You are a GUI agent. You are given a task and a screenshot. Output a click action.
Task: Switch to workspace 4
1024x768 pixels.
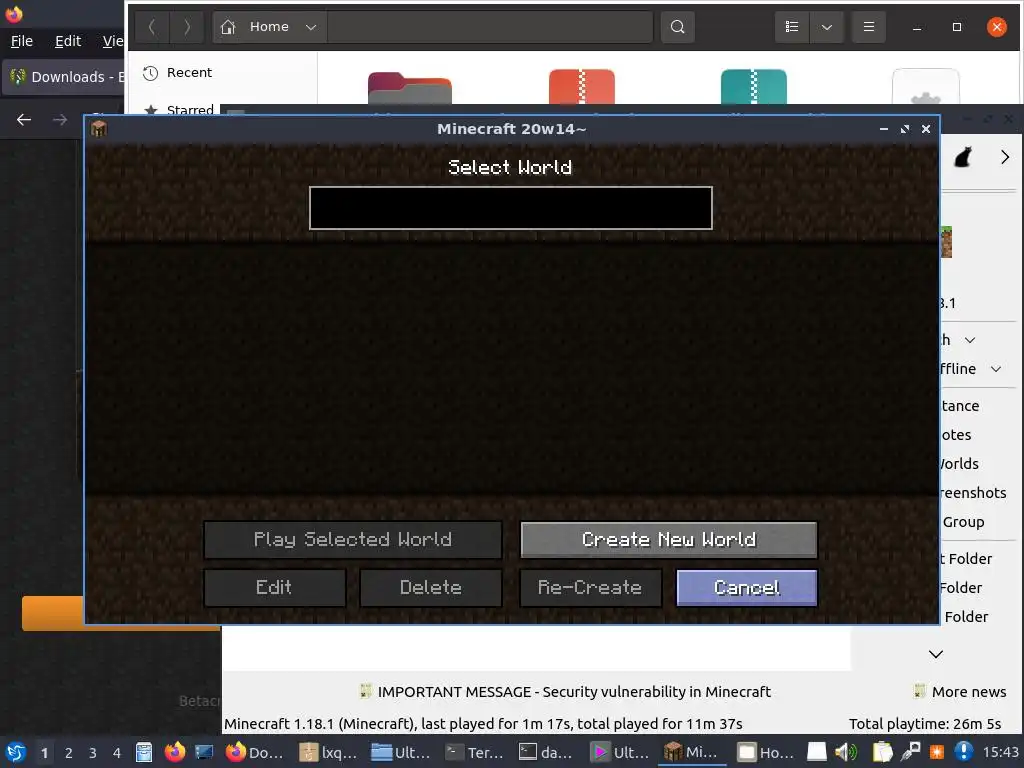[117, 753]
